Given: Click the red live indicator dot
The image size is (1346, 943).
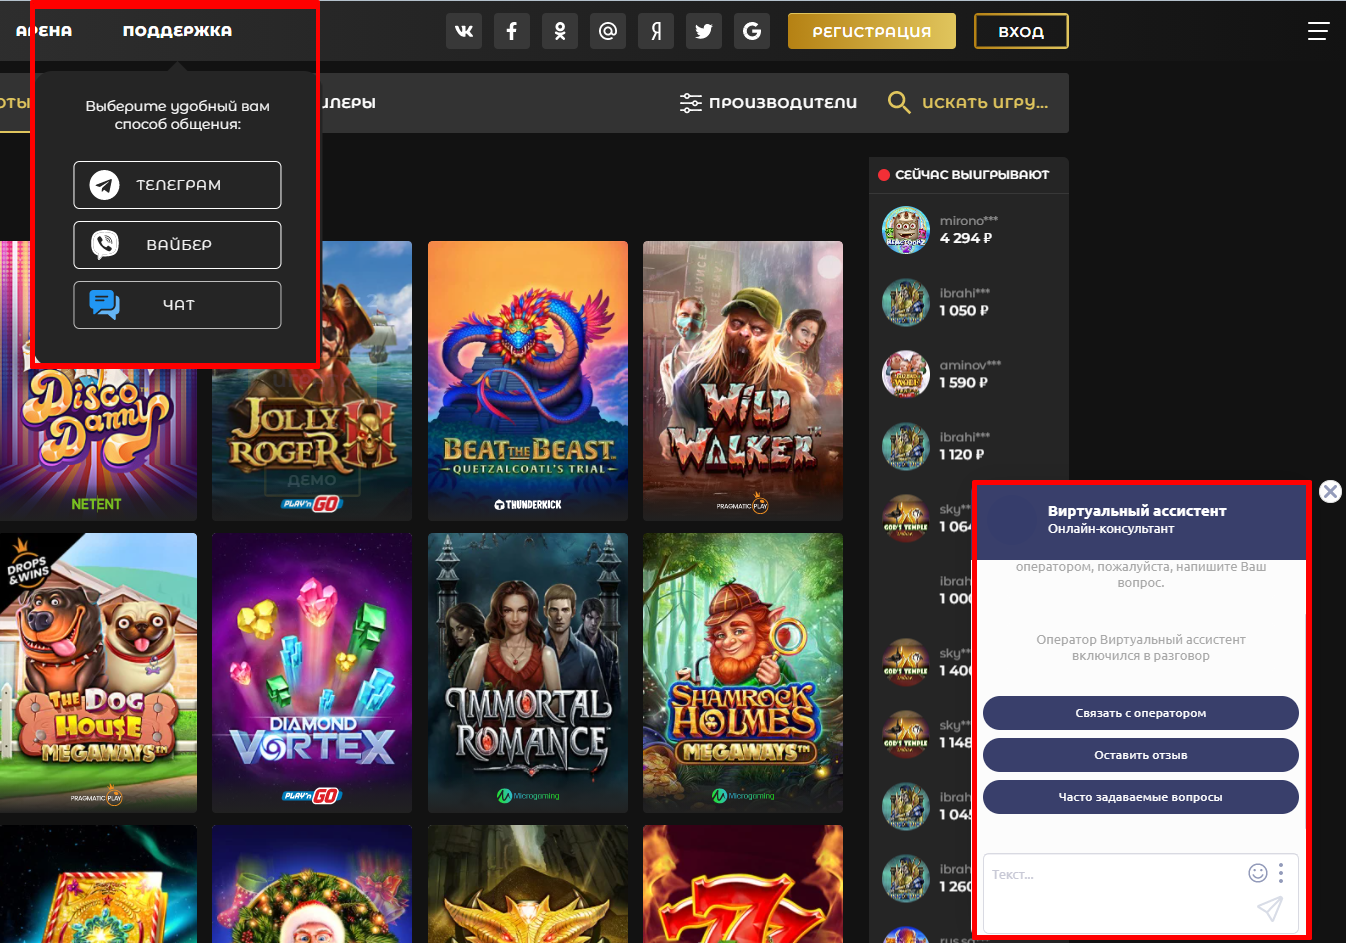Looking at the screenshot, I should 884,175.
